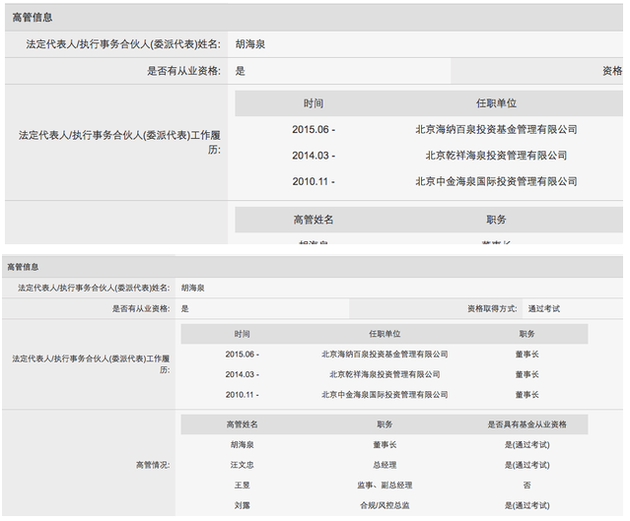Click 董事长 in the 胡海泉 executive row
Screen dimensions: 630x521
385,445
